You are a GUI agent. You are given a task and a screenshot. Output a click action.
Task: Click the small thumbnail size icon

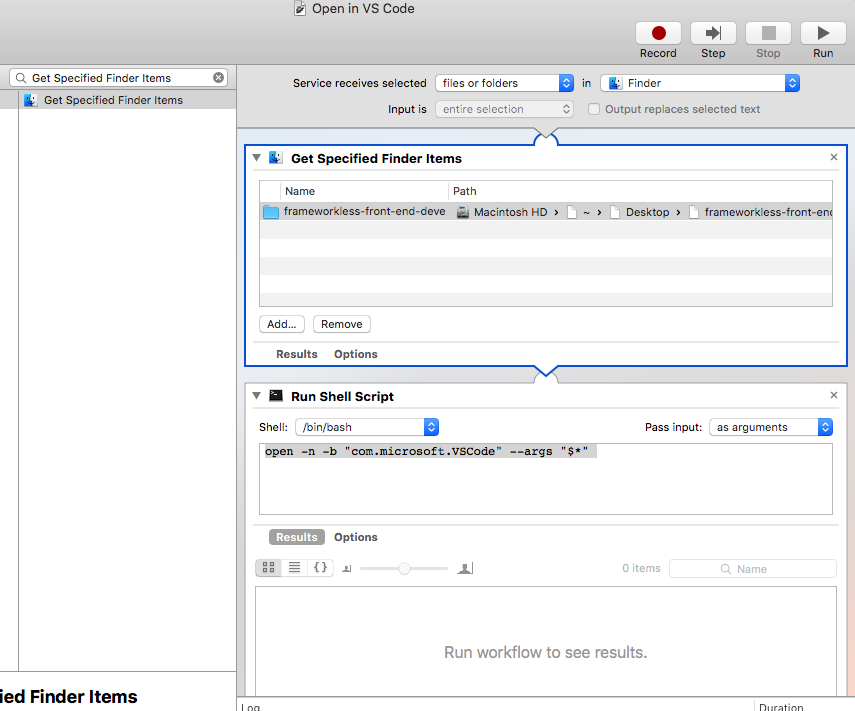[x=347, y=569]
